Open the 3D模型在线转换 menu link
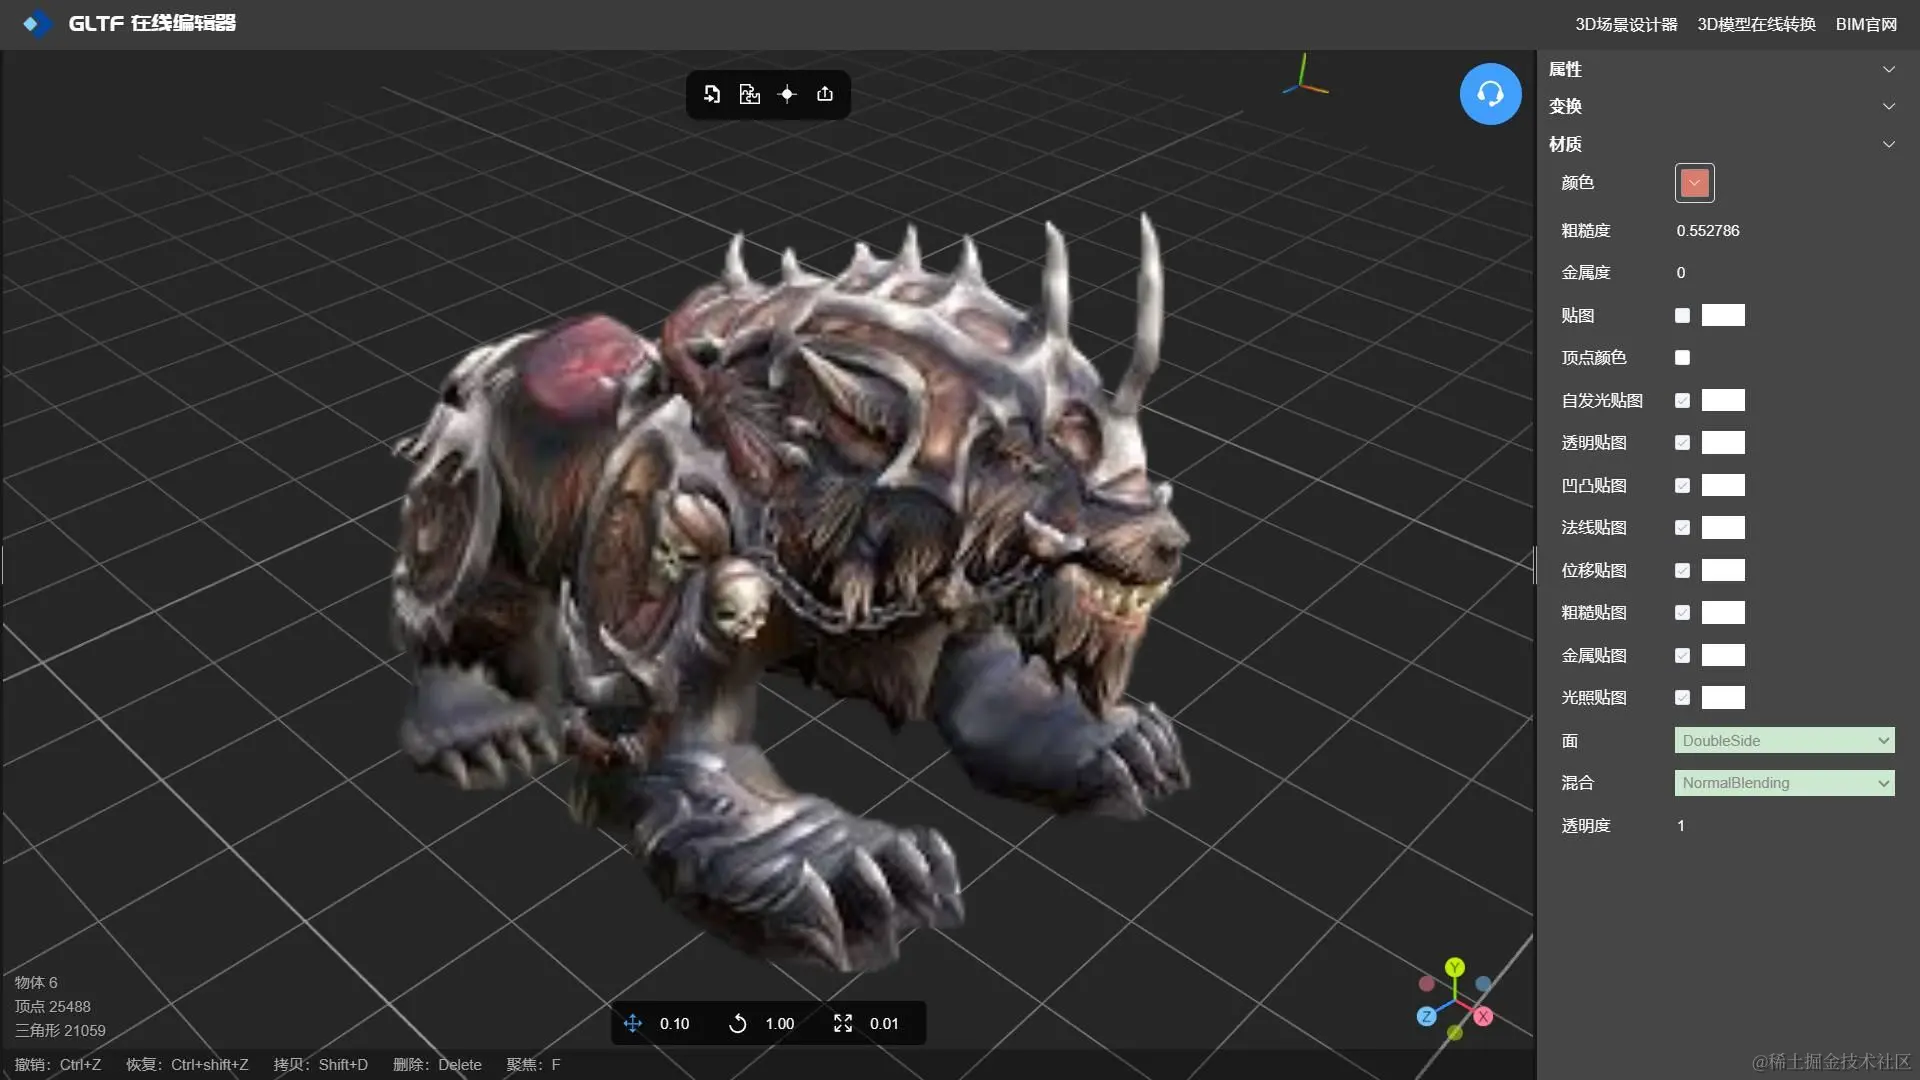This screenshot has height=1080, width=1920. (1756, 24)
